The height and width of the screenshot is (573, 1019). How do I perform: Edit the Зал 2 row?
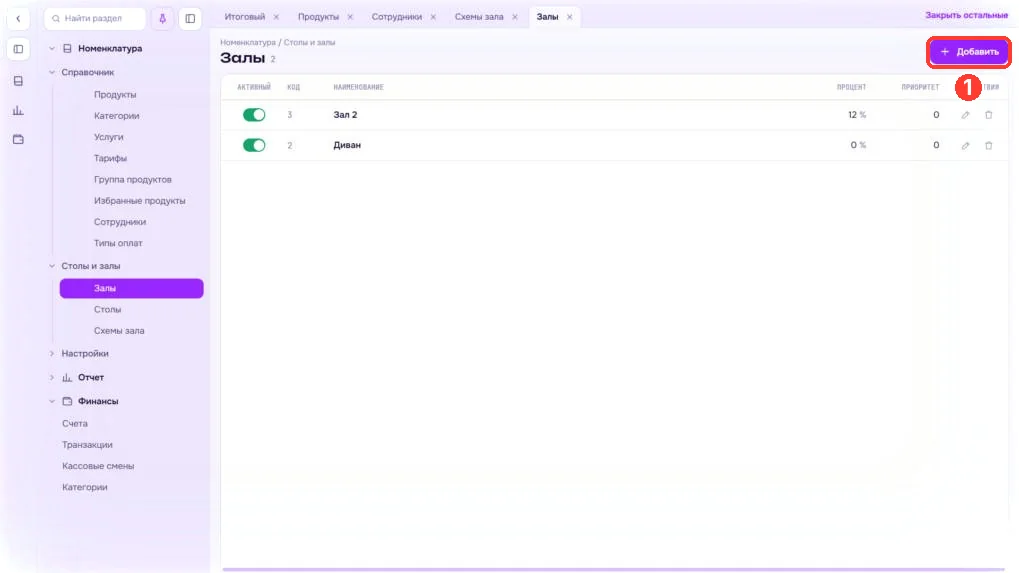click(965, 115)
